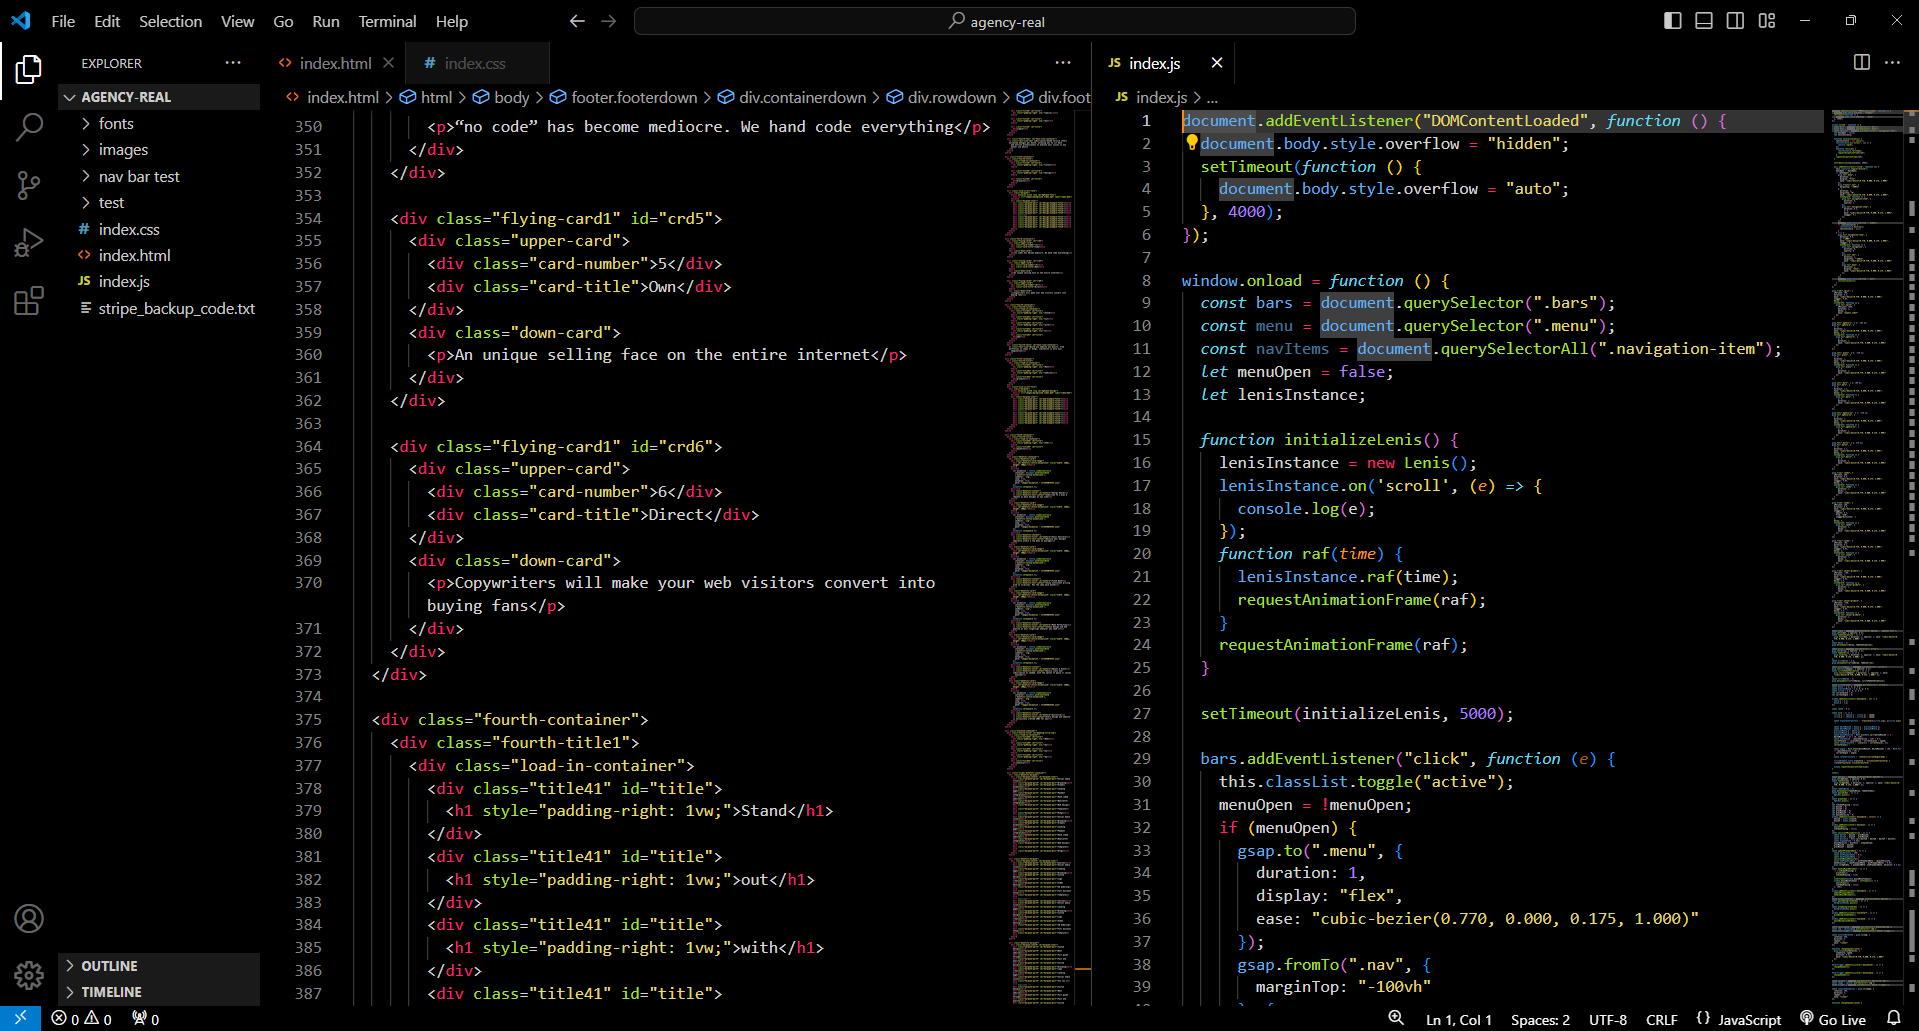Image resolution: width=1919 pixels, height=1031 pixels.
Task: Open the Explorer view in activity bar
Action: tap(29, 69)
